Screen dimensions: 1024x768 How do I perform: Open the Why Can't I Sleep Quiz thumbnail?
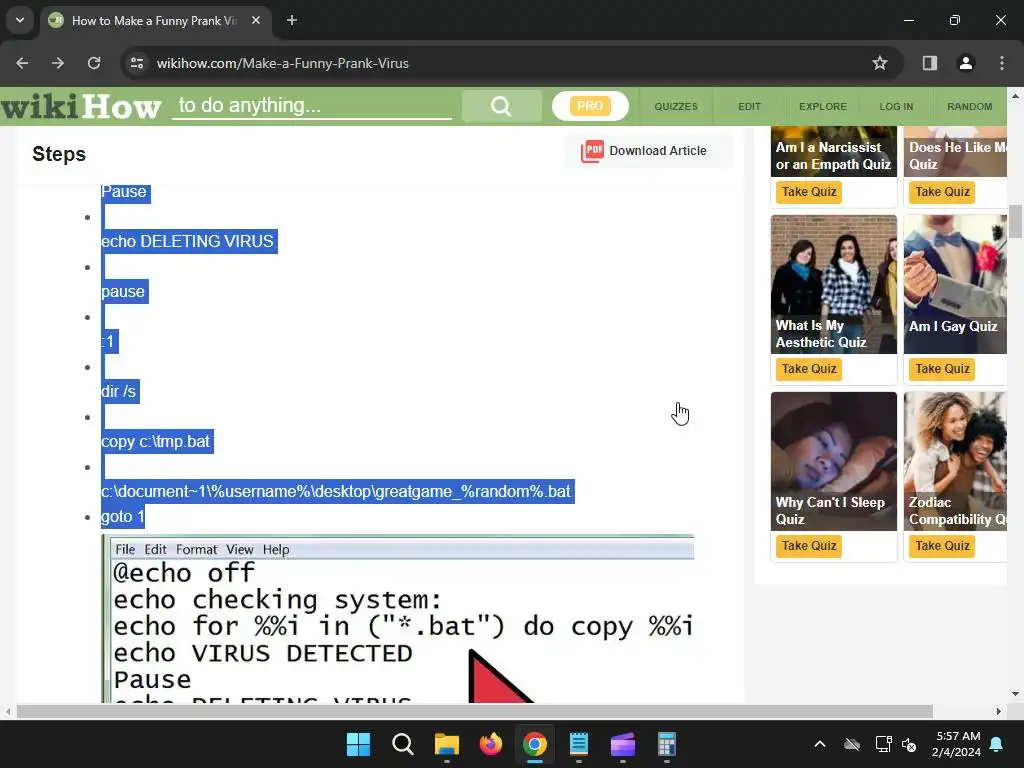click(833, 461)
